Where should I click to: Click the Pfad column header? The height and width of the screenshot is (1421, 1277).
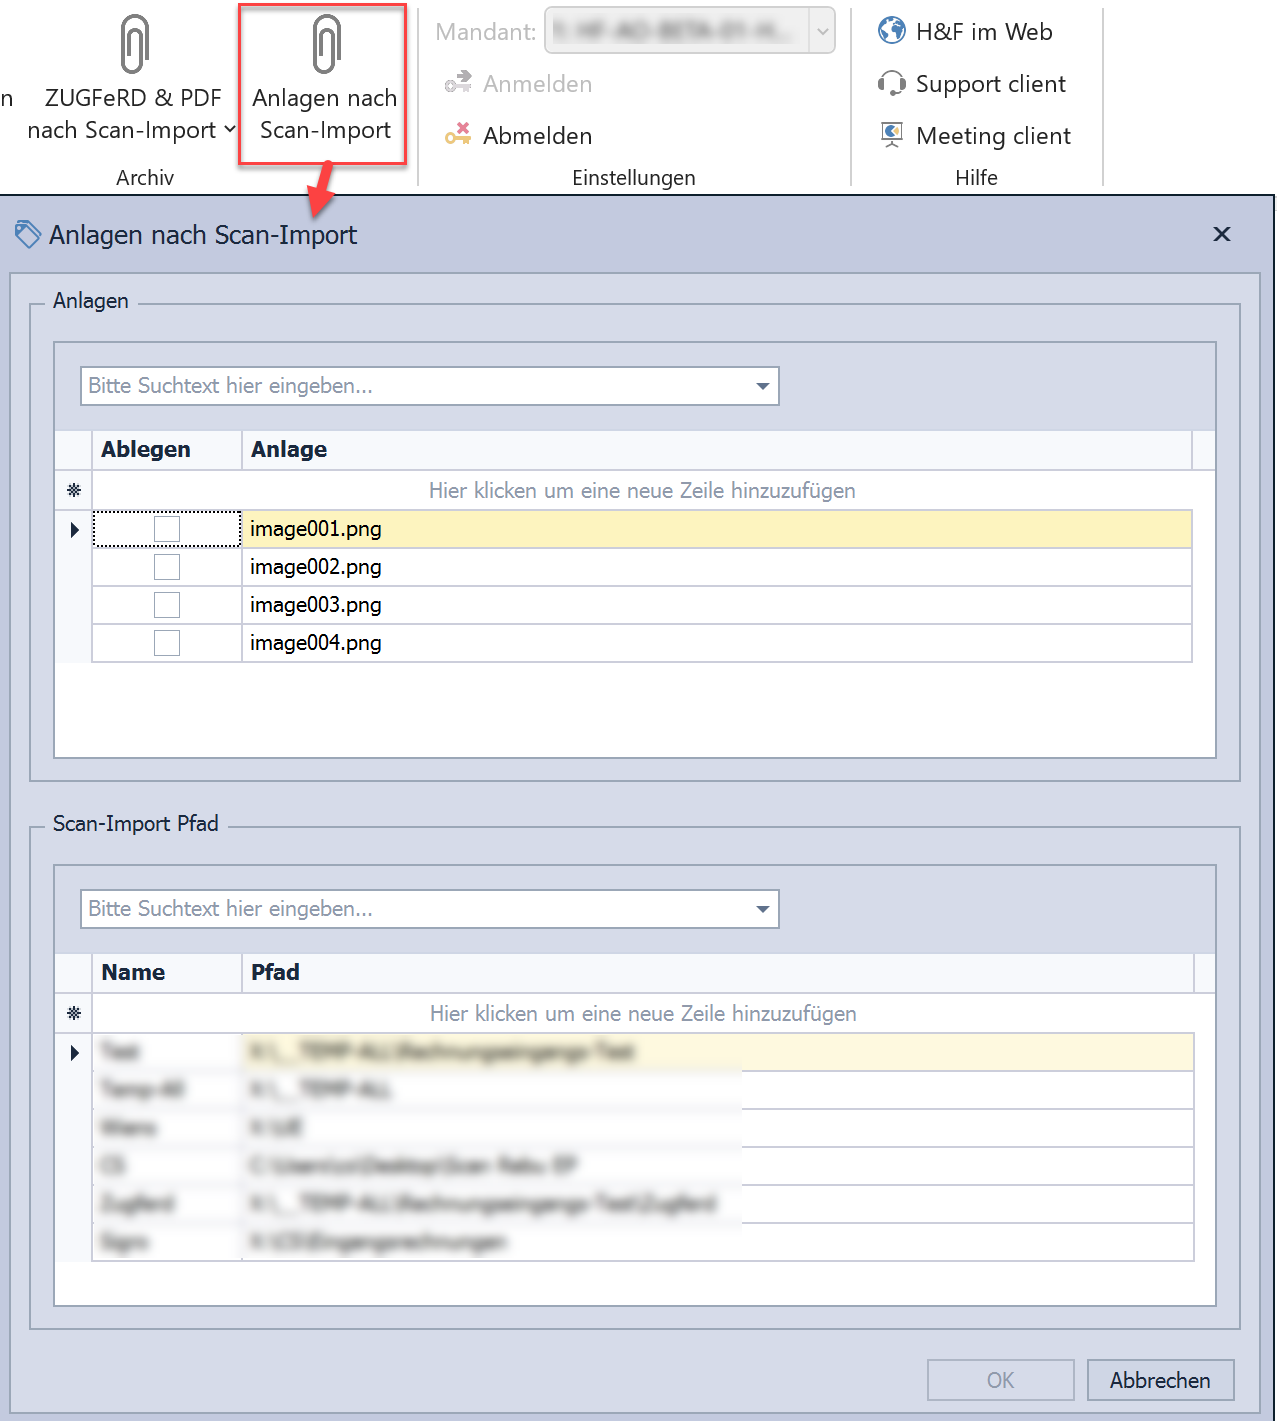click(275, 973)
